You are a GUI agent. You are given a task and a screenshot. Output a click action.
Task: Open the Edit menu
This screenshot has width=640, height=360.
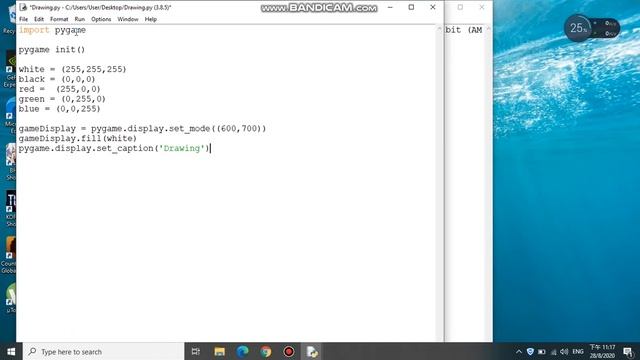pyautogui.click(x=39, y=19)
